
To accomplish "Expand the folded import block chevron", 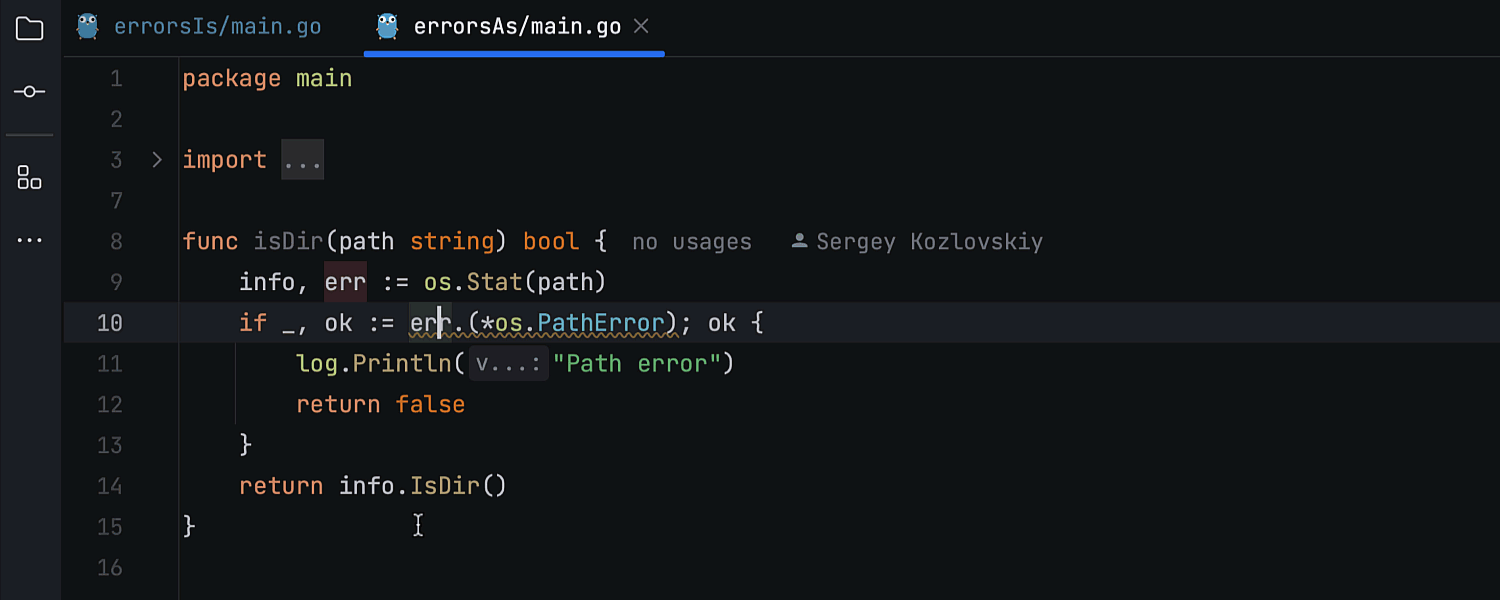I will (x=156, y=160).
